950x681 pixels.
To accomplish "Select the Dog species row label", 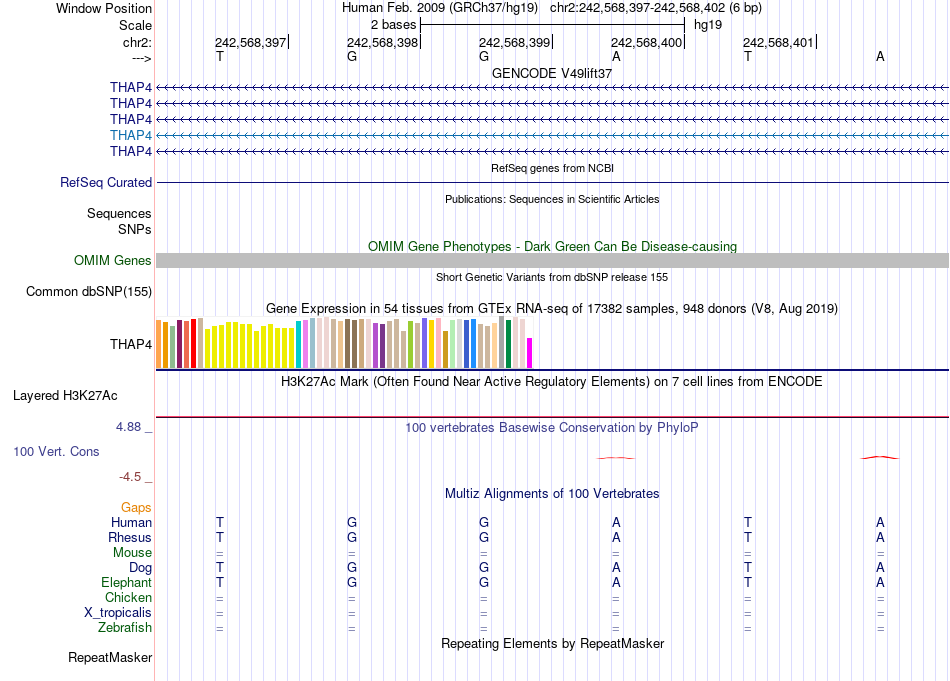I will click(141, 568).
